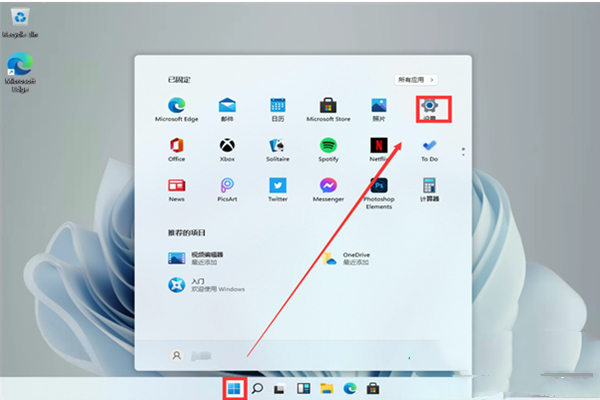The height and width of the screenshot is (400, 600).
Task: Open taskbar Search
Action: tap(257, 389)
